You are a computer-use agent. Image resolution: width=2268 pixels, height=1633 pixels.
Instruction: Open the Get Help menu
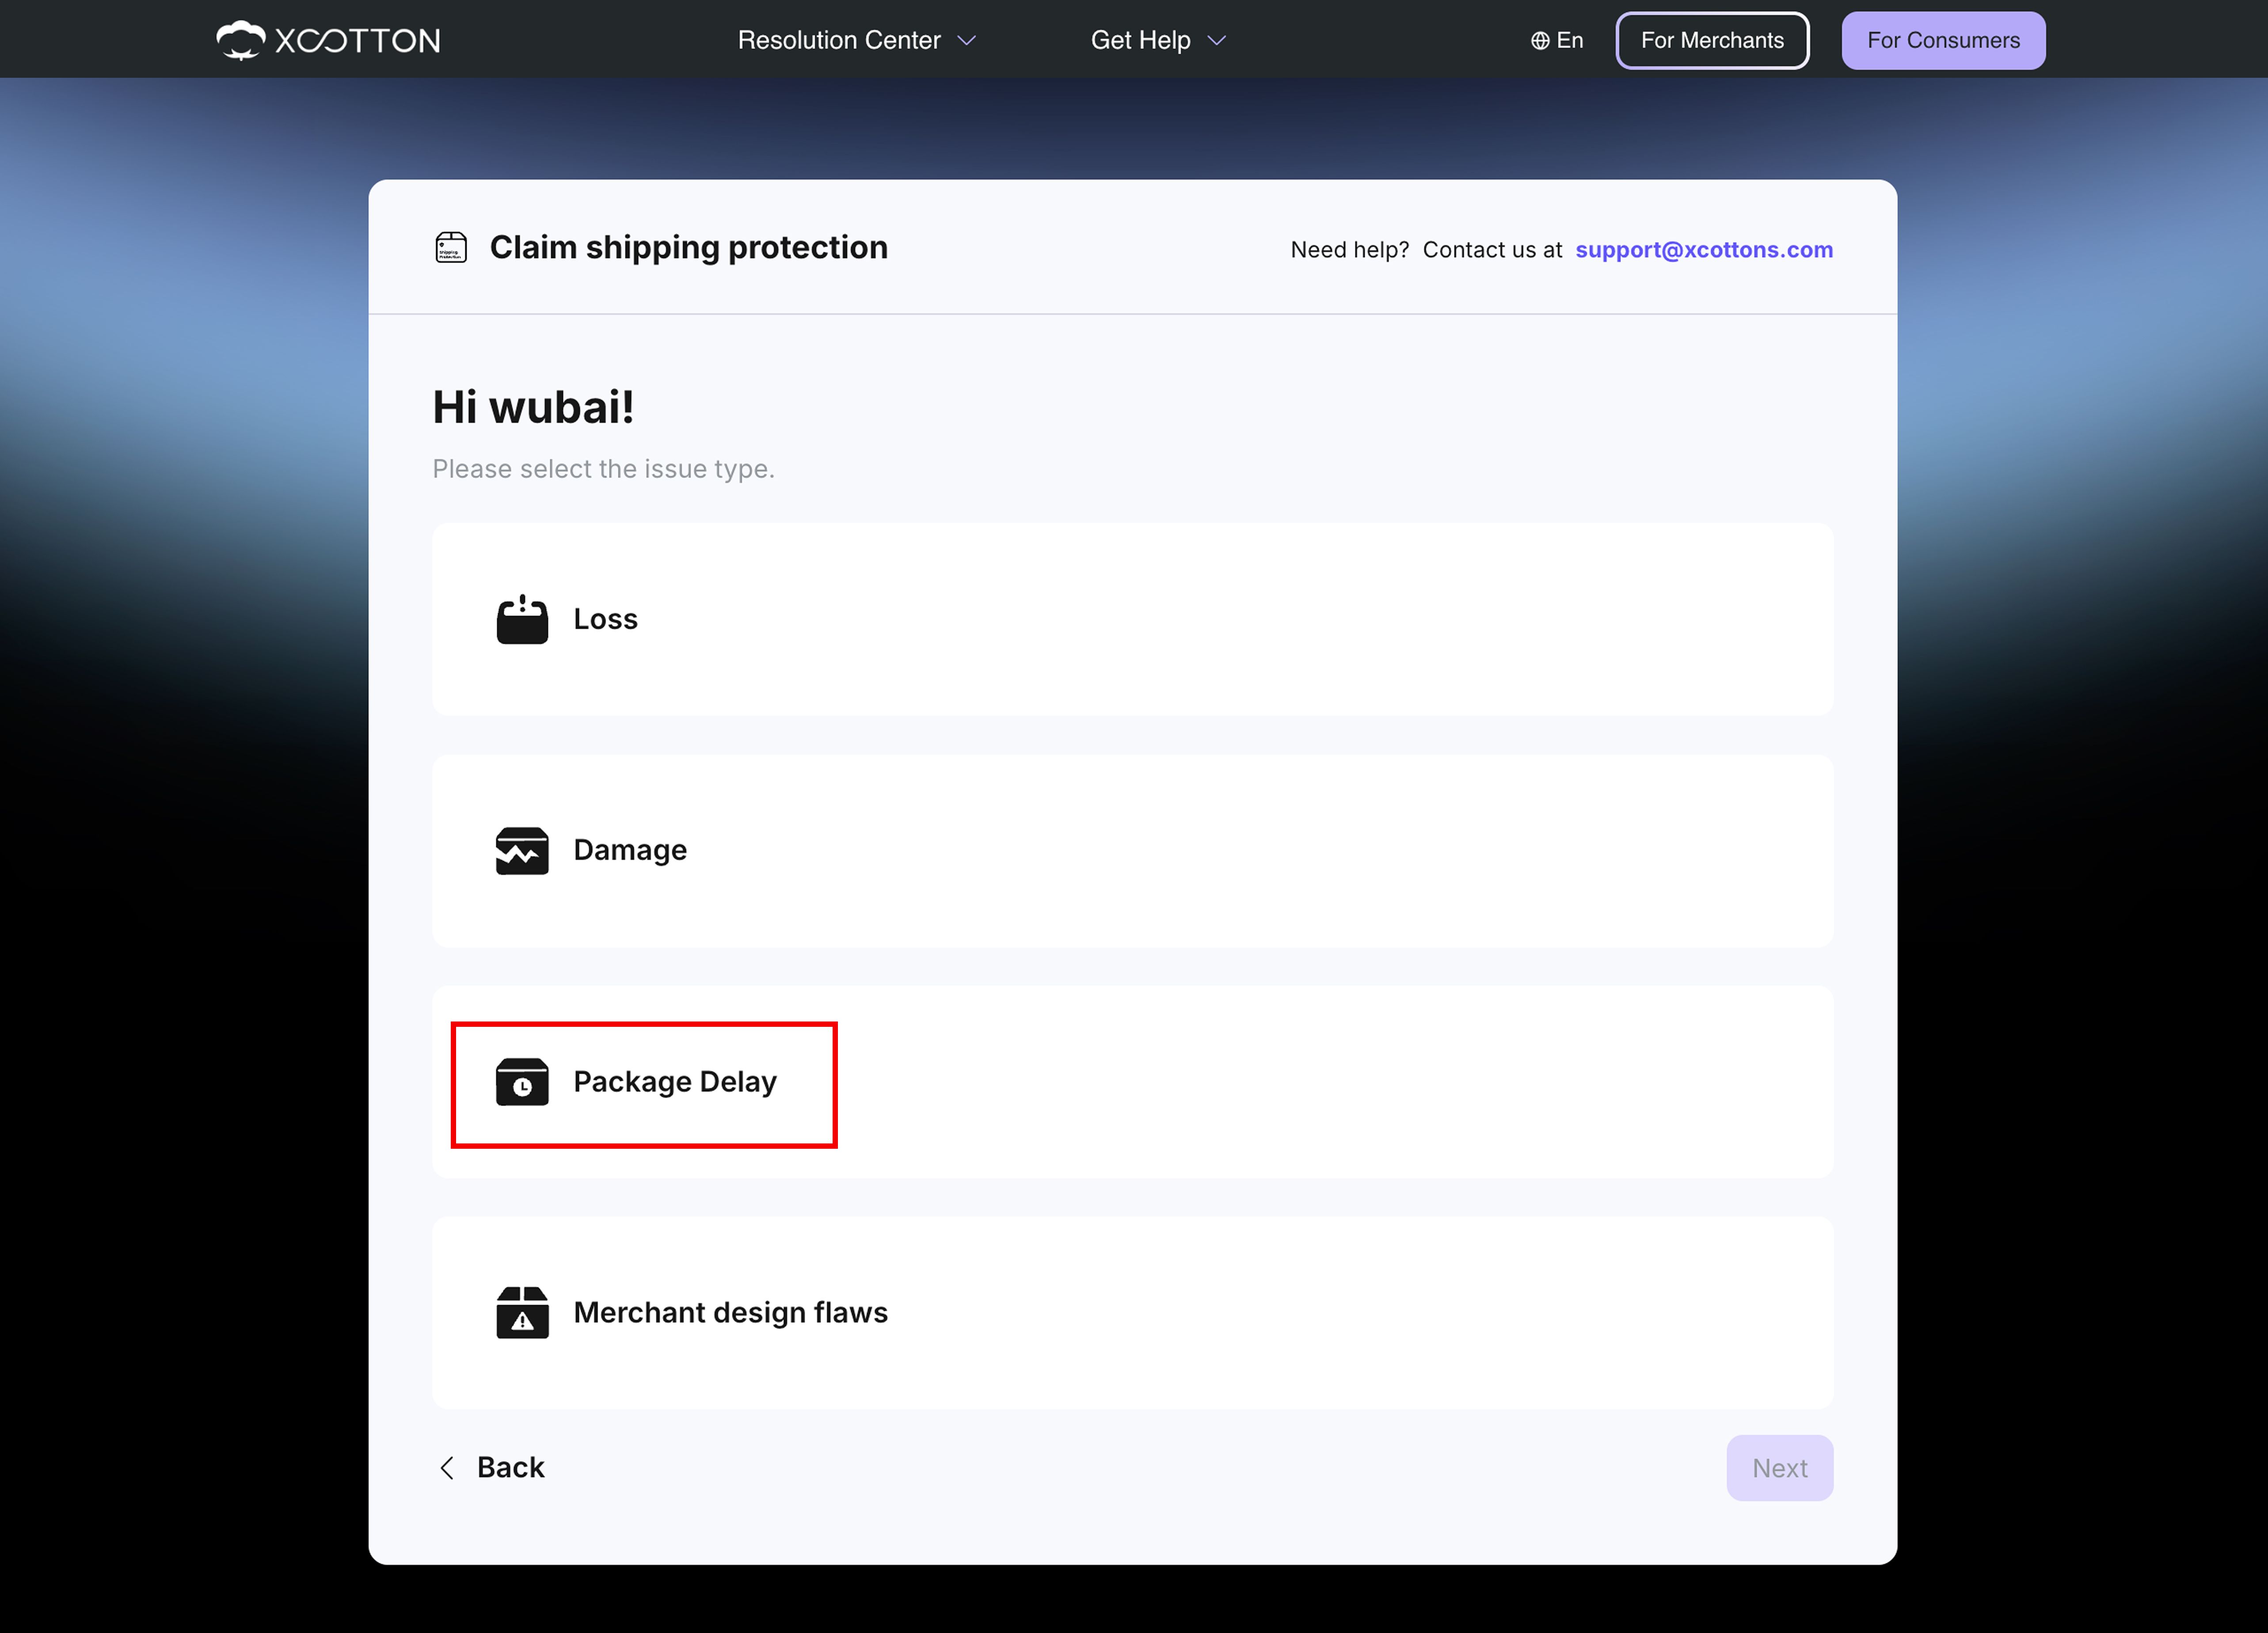pyautogui.click(x=1158, y=41)
